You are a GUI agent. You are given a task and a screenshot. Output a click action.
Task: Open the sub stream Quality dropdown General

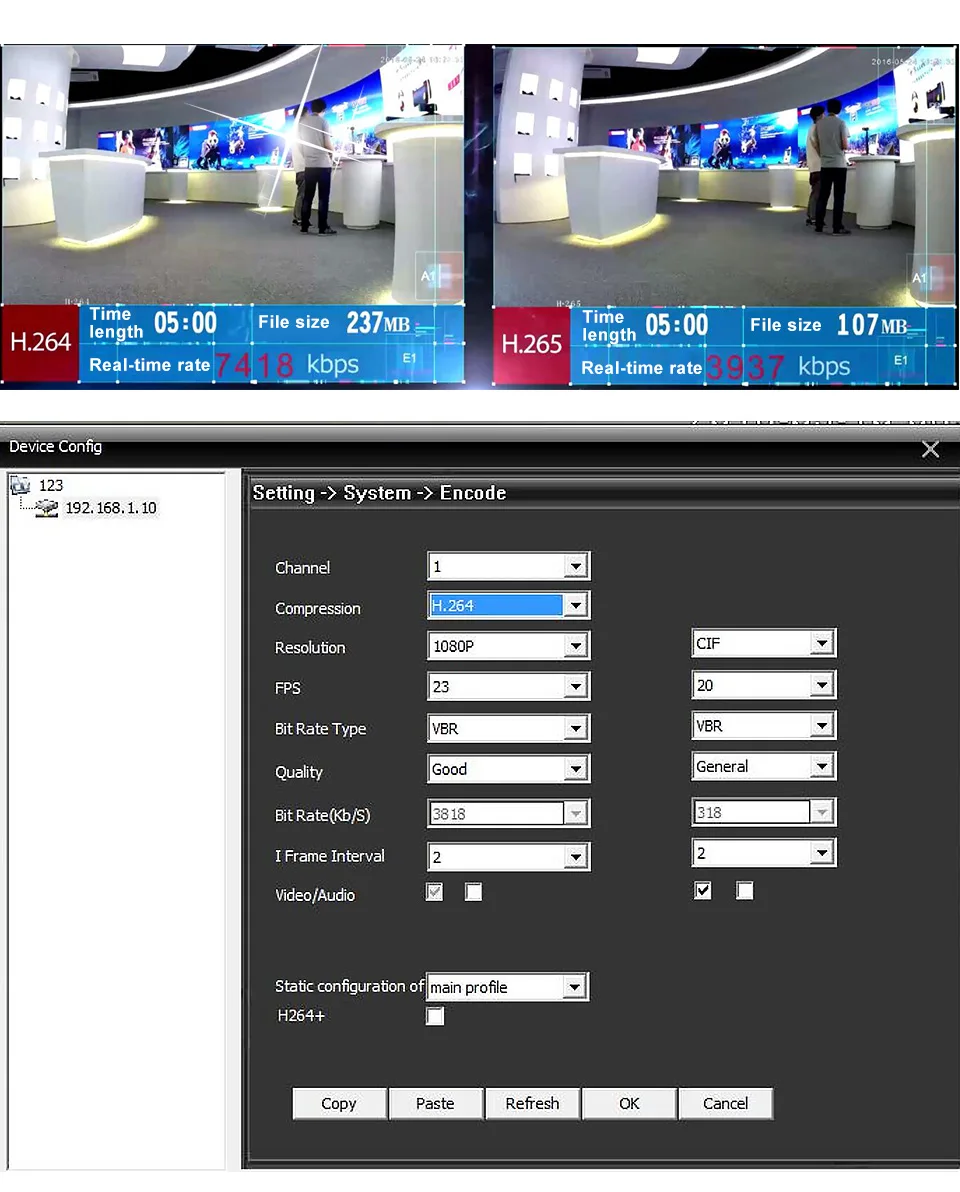764,767
